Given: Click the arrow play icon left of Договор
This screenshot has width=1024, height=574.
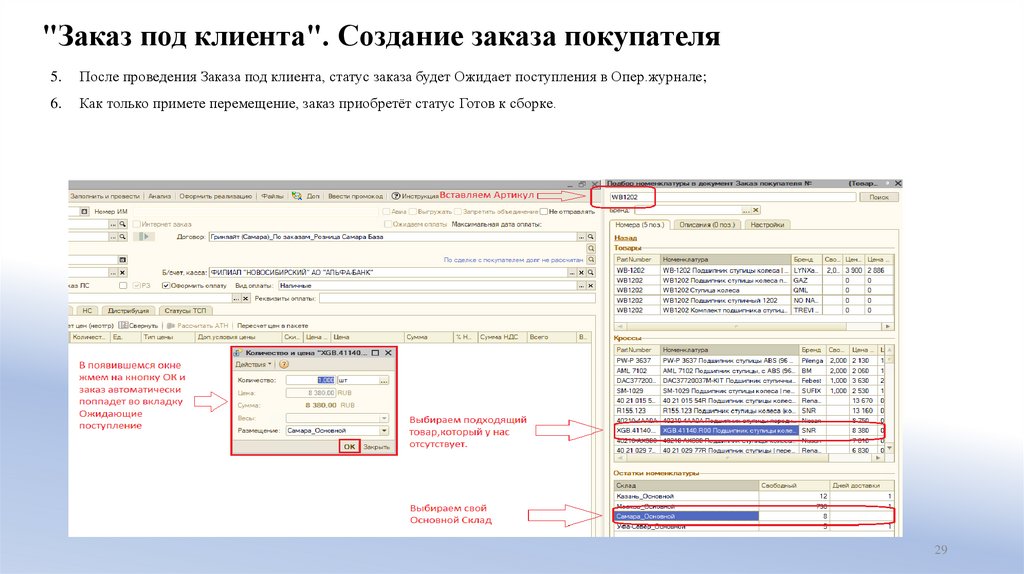Looking at the screenshot, I should point(144,237).
